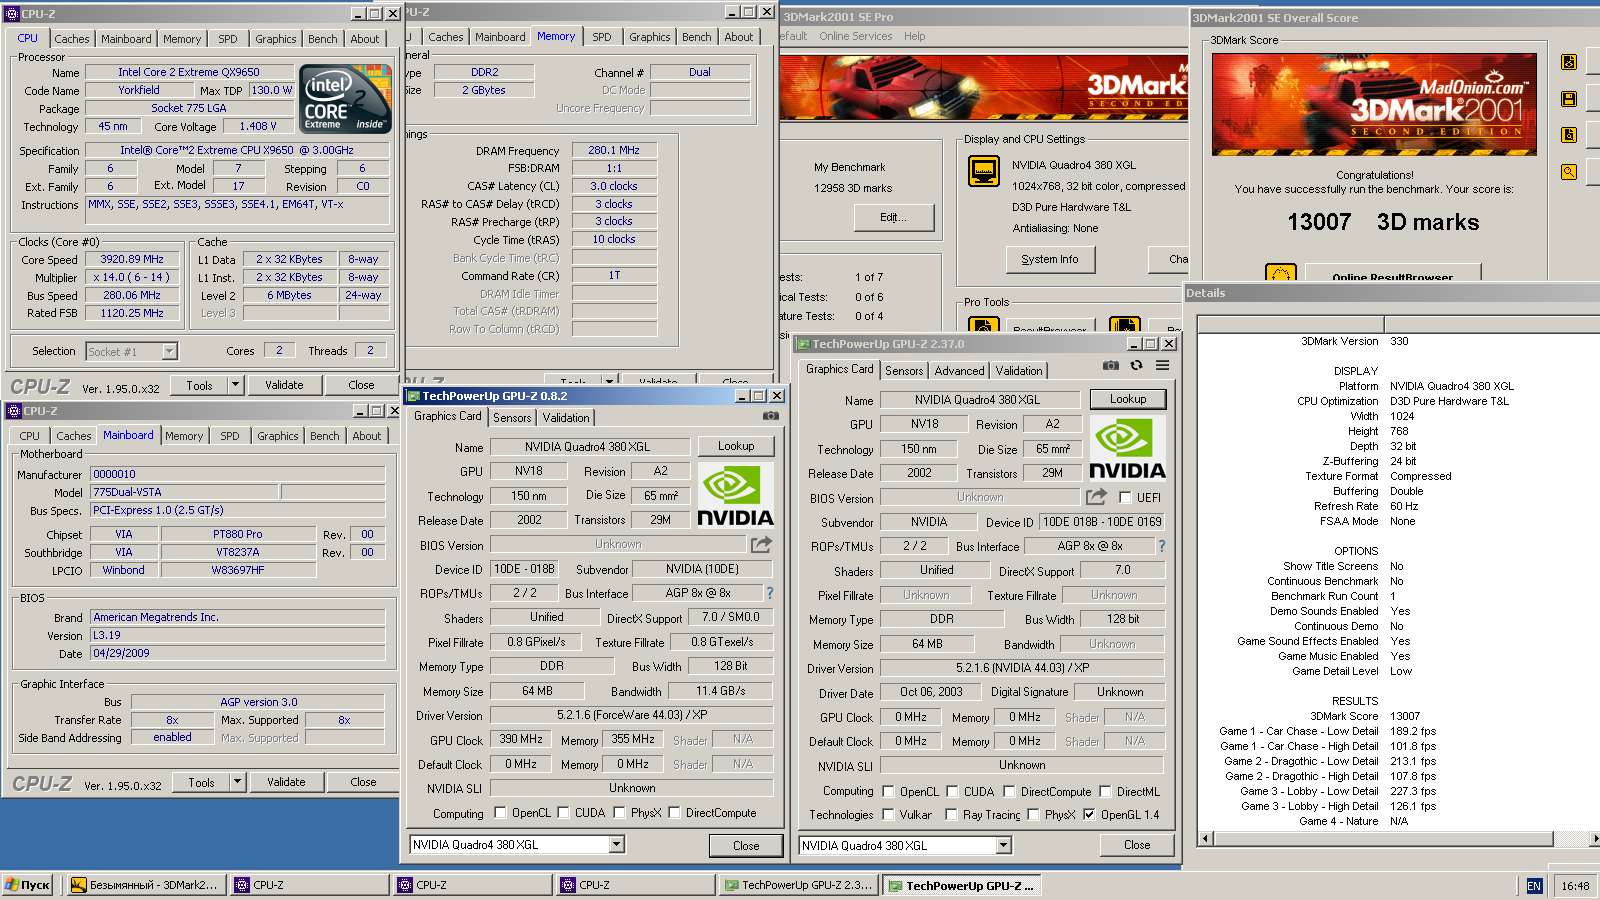Click Validate button in top CPU-Z window
Viewport: 1600px width, 900px height.
click(x=284, y=385)
